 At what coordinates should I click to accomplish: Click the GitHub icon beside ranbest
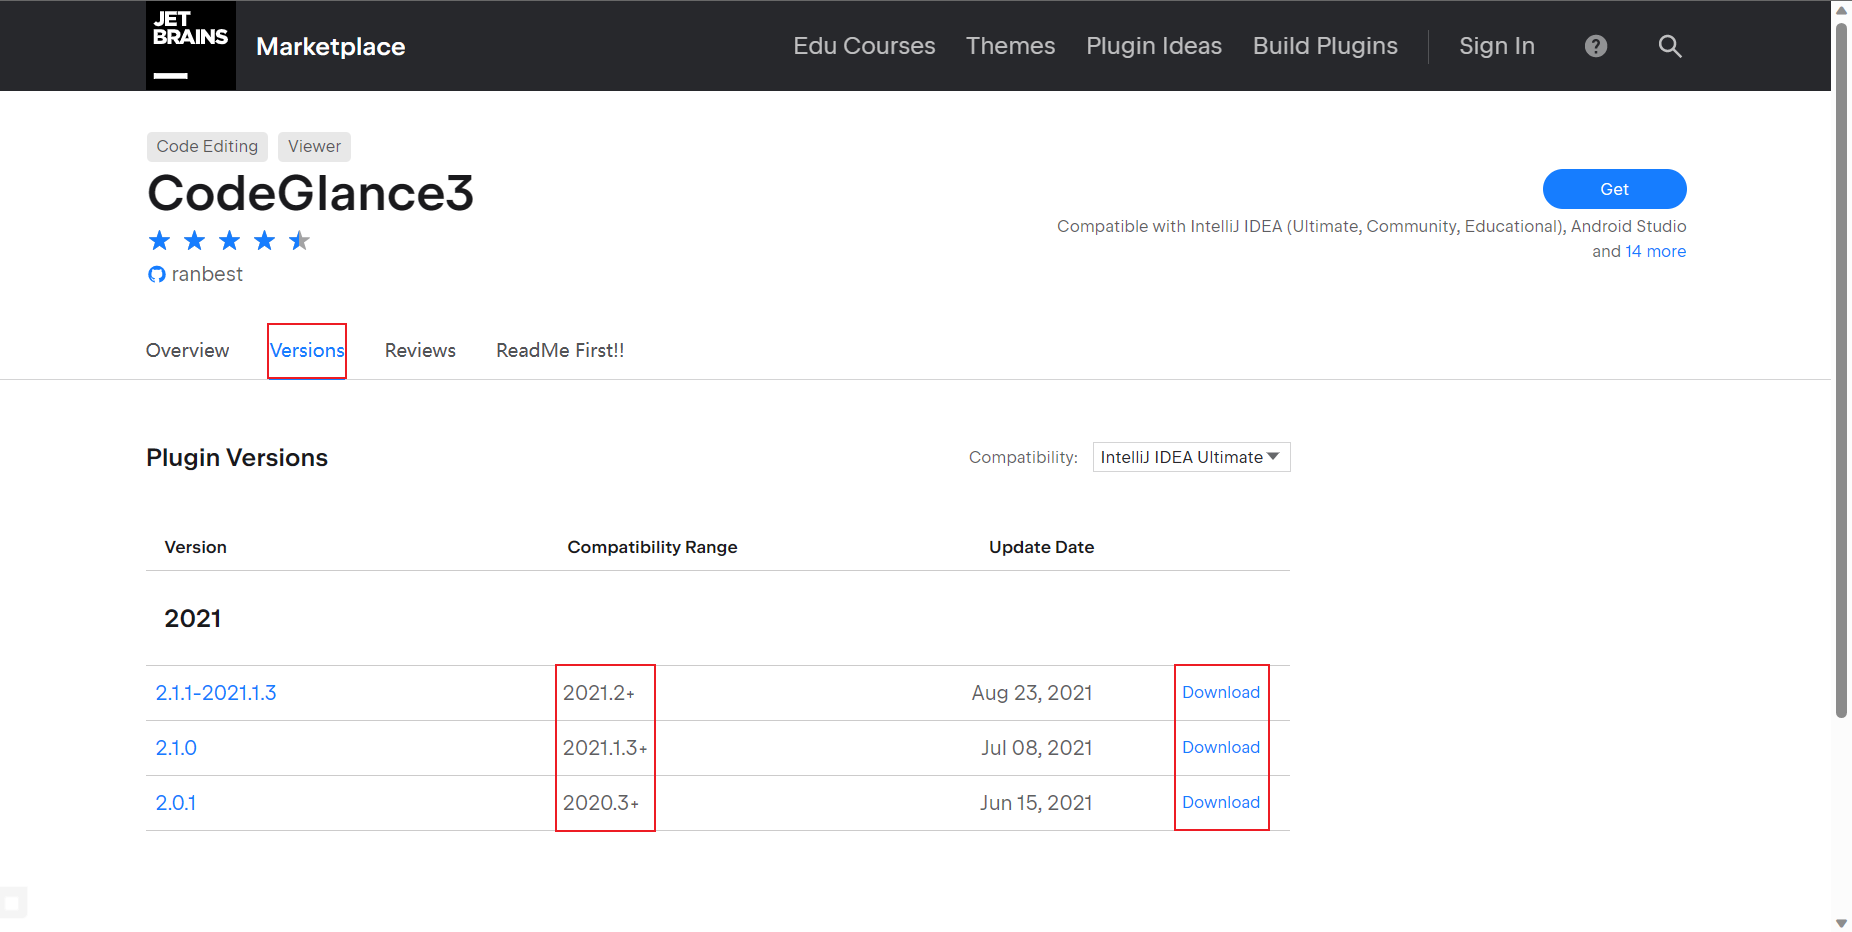coord(157,274)
